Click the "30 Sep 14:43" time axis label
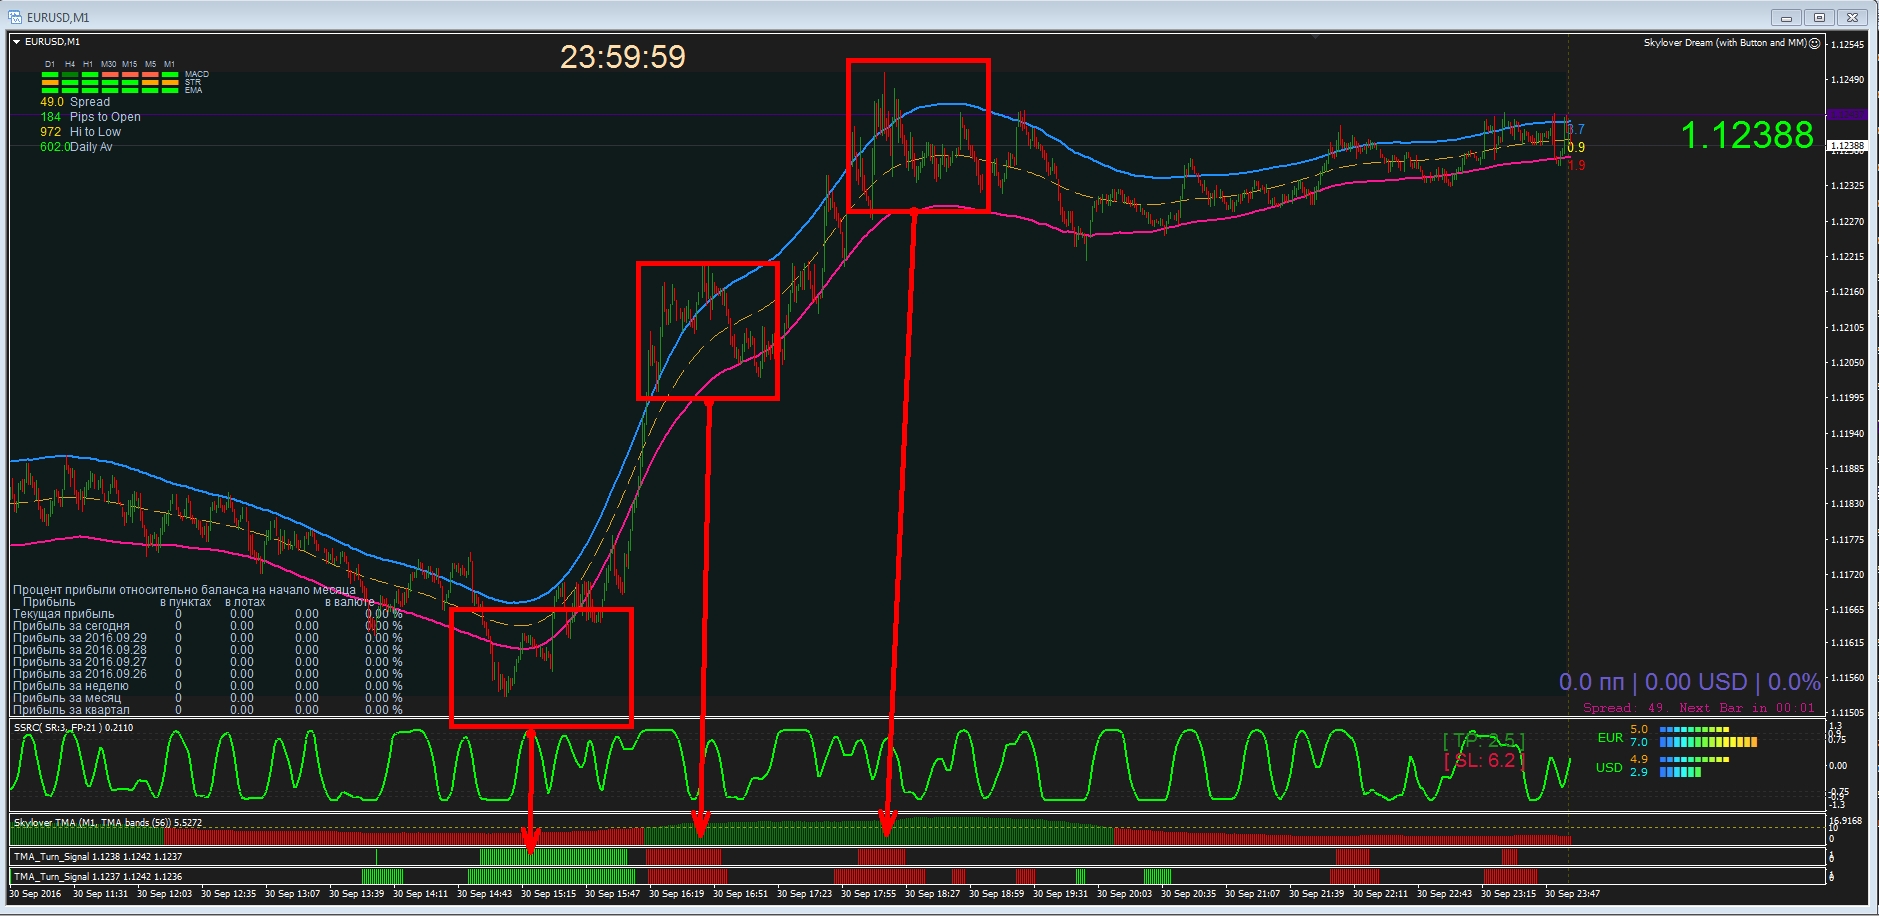Image resolution: width=1879 pixels, height=916 pixels. (484, 894)
